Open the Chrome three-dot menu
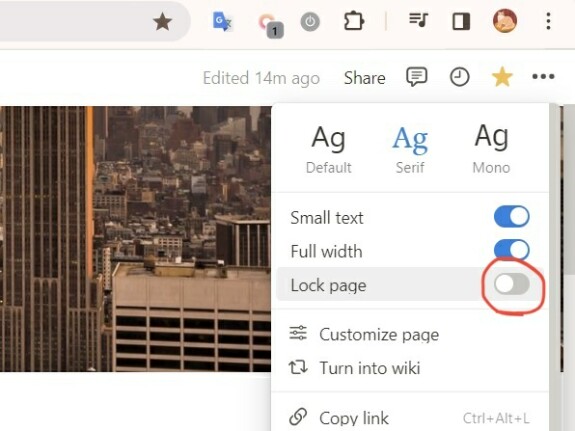This screenshot has width=575, height=431. click(x=548, y=21)
